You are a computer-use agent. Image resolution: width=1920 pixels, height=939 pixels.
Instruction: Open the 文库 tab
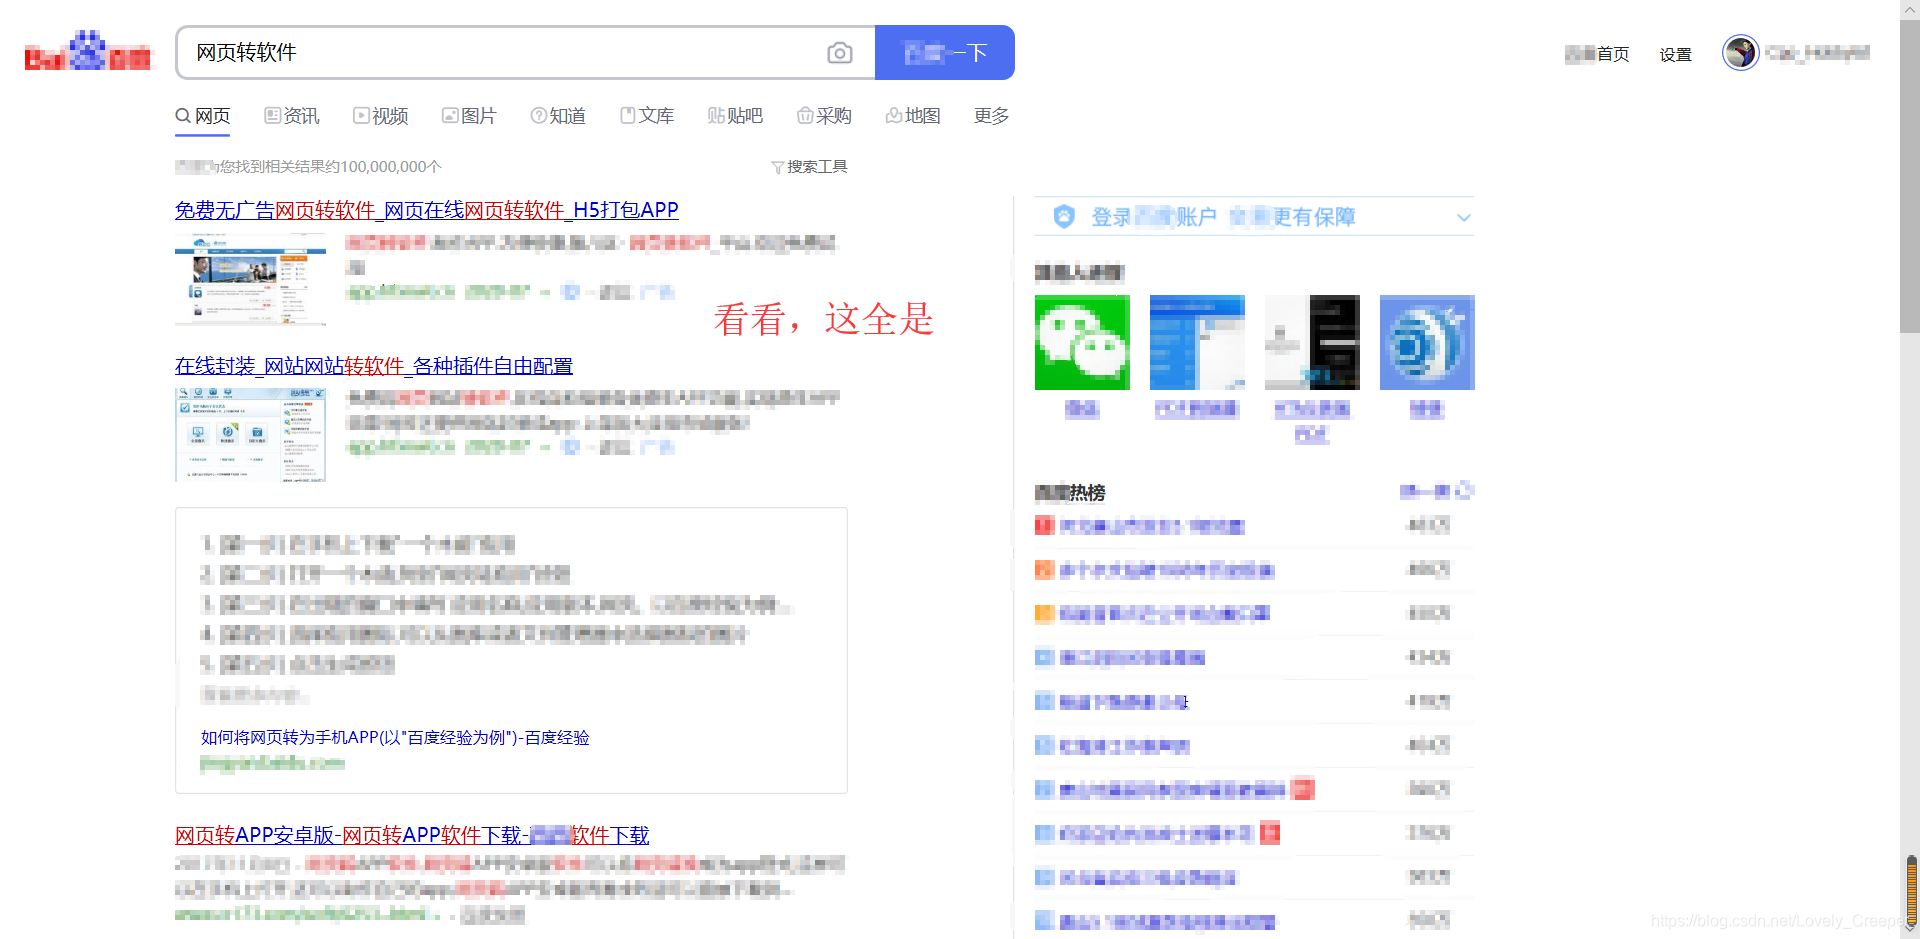coord(647,116)
